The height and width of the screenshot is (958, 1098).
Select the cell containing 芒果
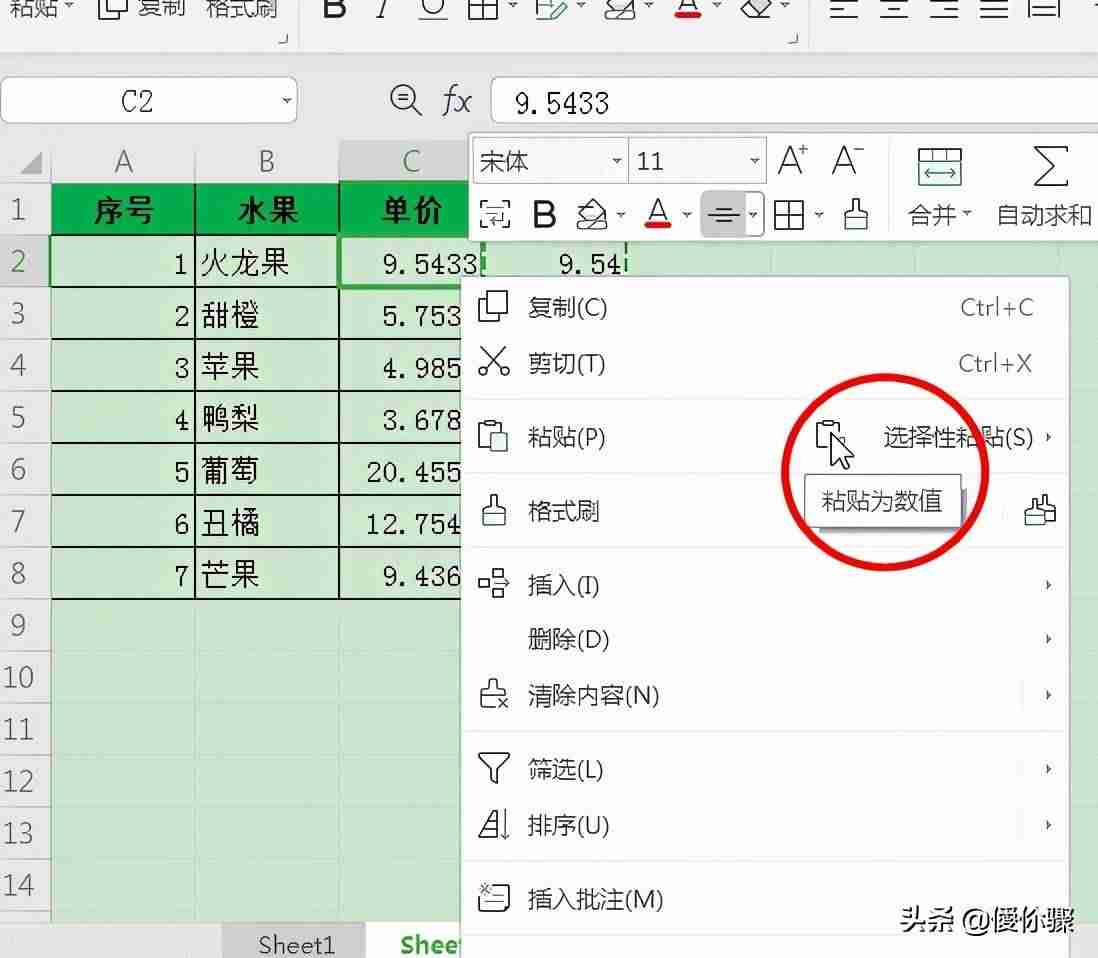click(x=267, y=574)
